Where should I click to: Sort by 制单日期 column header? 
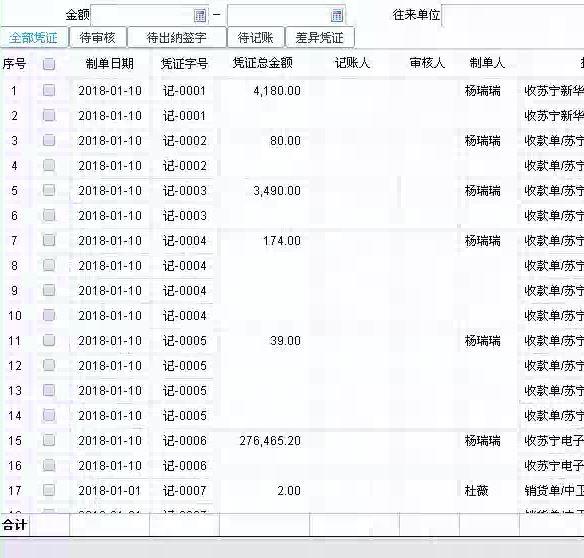[110, 63]
